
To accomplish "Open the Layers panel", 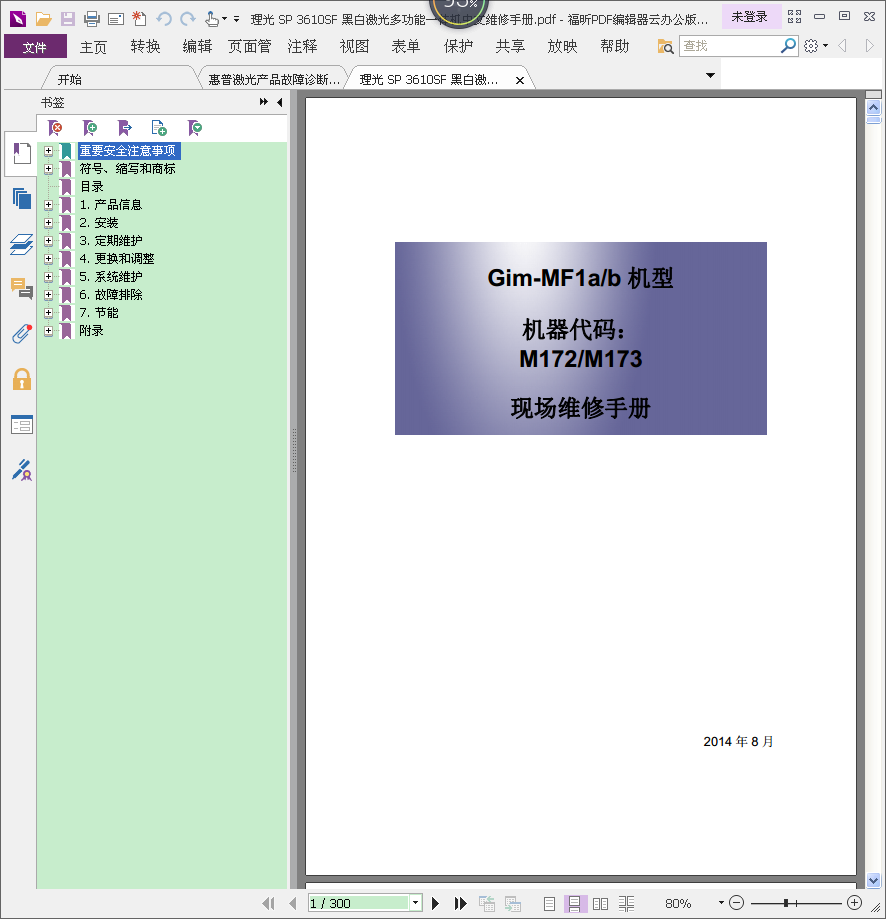I will click(22, 244).
